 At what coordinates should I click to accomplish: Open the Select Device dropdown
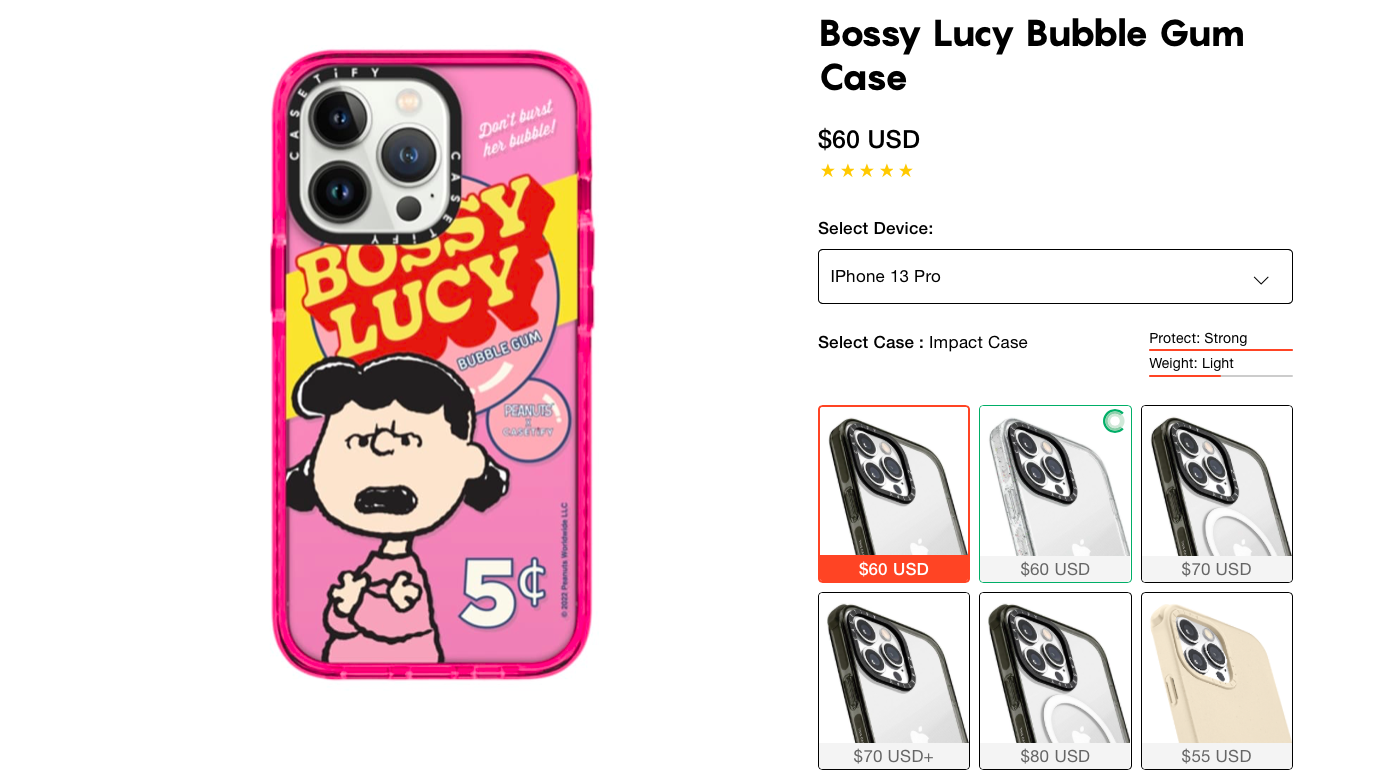coord(1055,276)
